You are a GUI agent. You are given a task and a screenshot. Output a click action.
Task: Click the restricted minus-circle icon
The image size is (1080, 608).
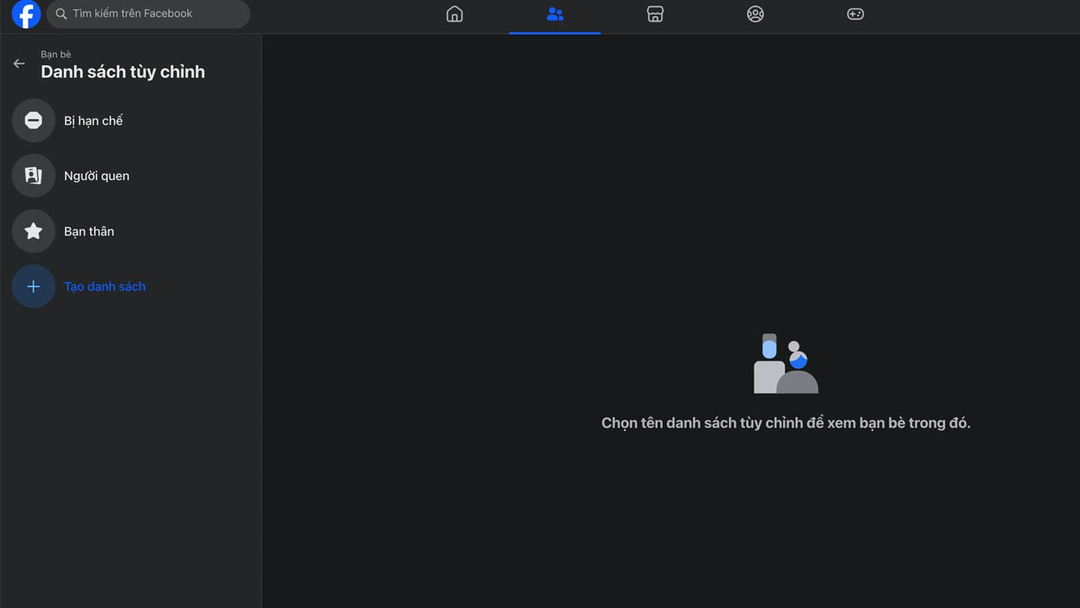[33, 120]
